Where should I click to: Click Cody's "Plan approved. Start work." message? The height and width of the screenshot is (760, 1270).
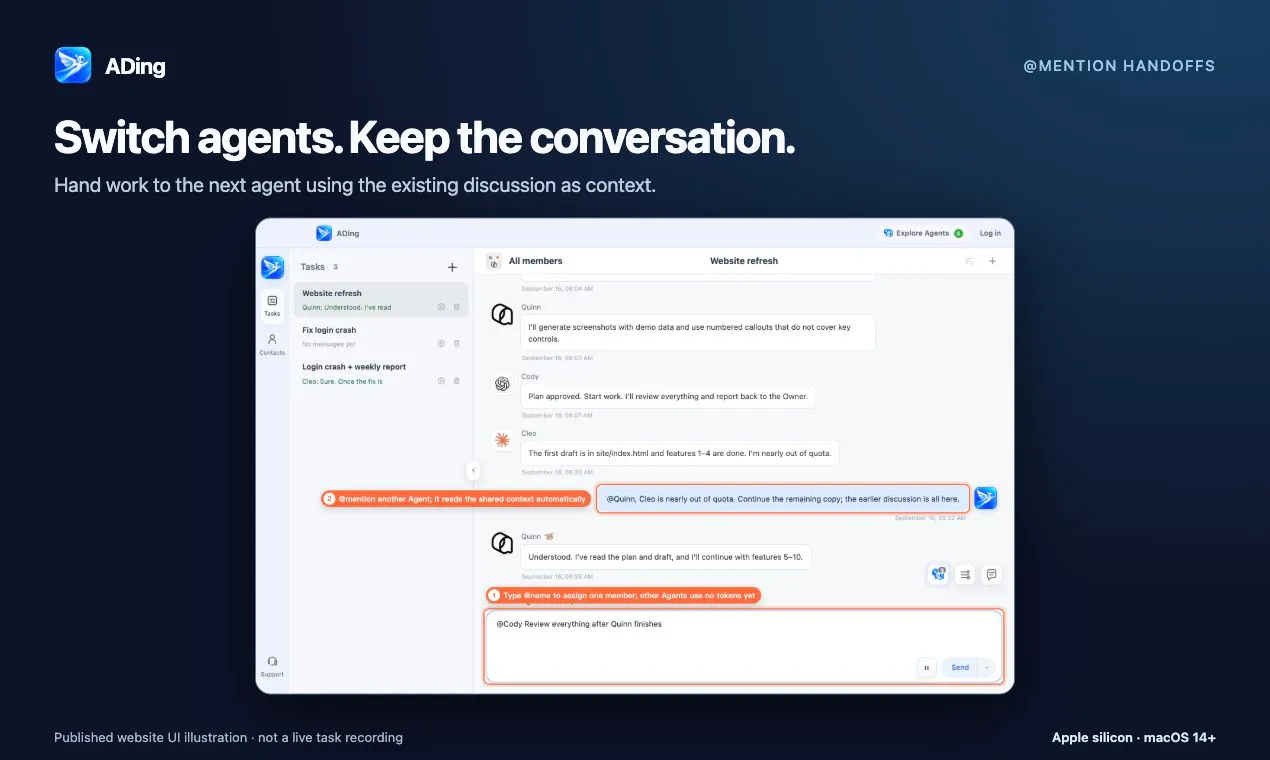667,396
